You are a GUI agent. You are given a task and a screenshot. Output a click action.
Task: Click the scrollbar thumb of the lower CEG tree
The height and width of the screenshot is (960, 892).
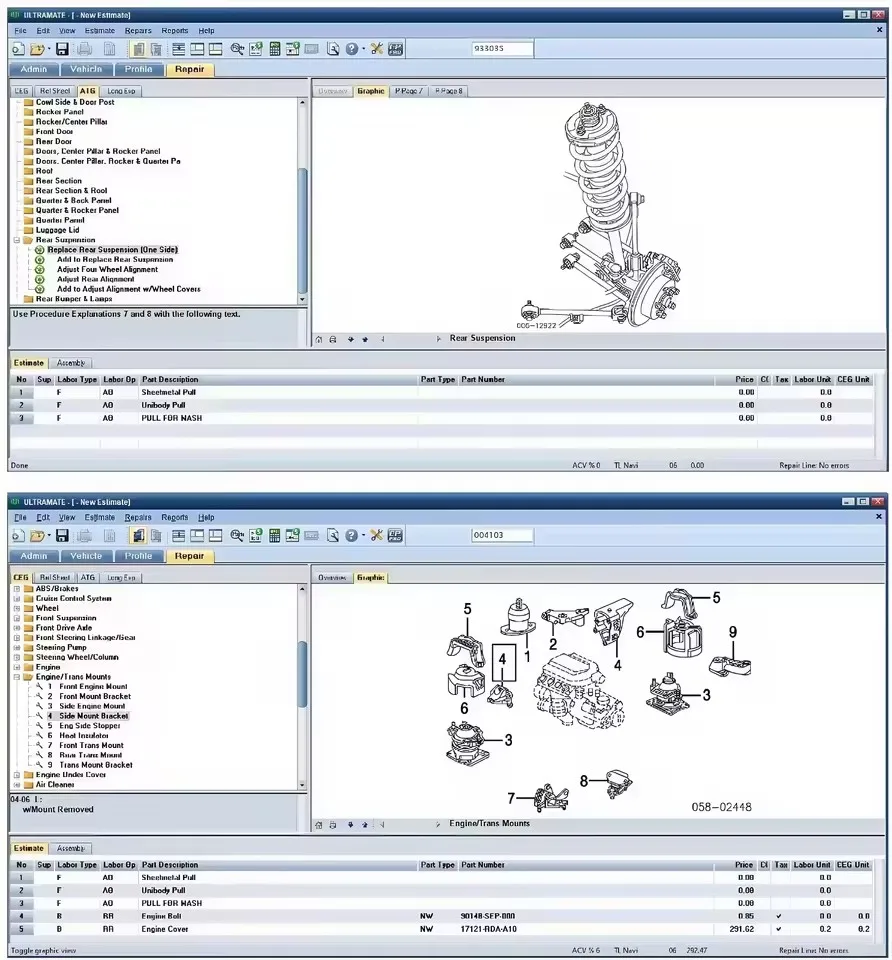coord(302,673)
